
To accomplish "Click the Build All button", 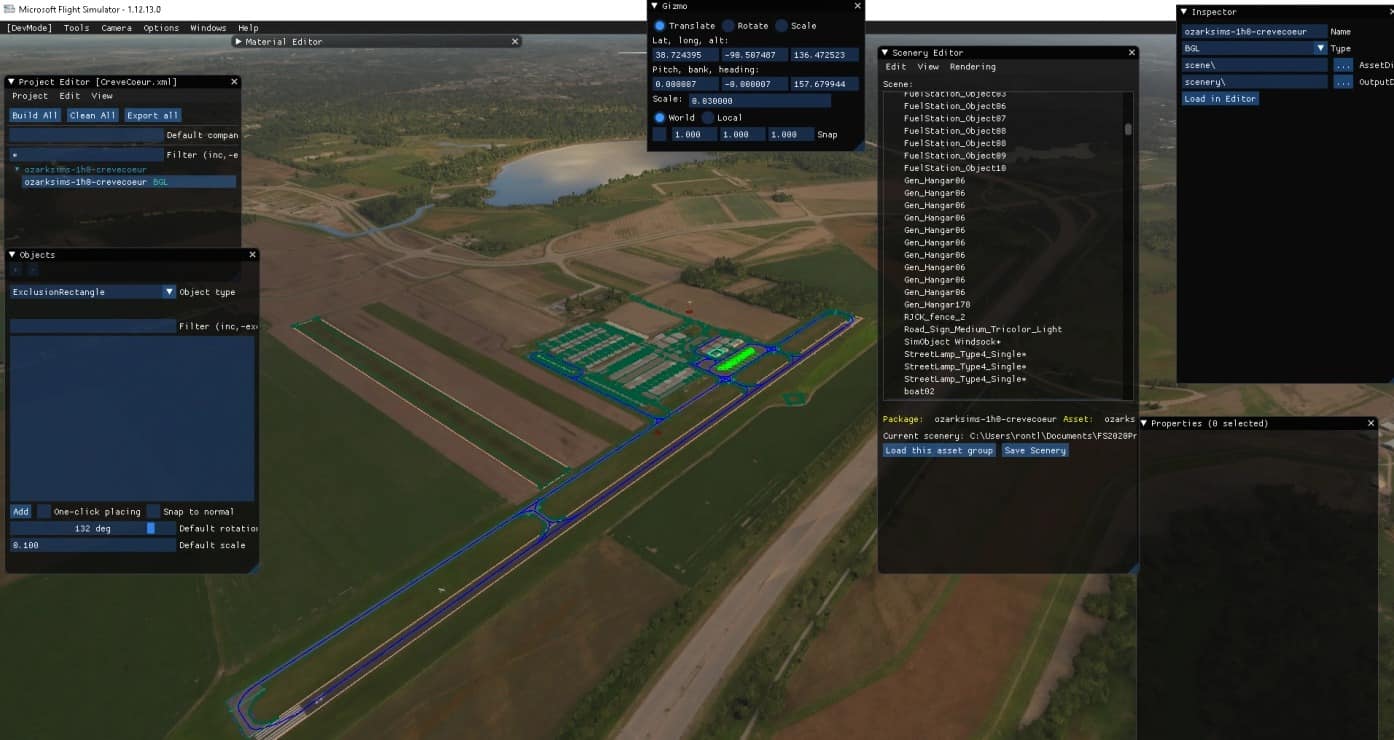I will point(35,115).
